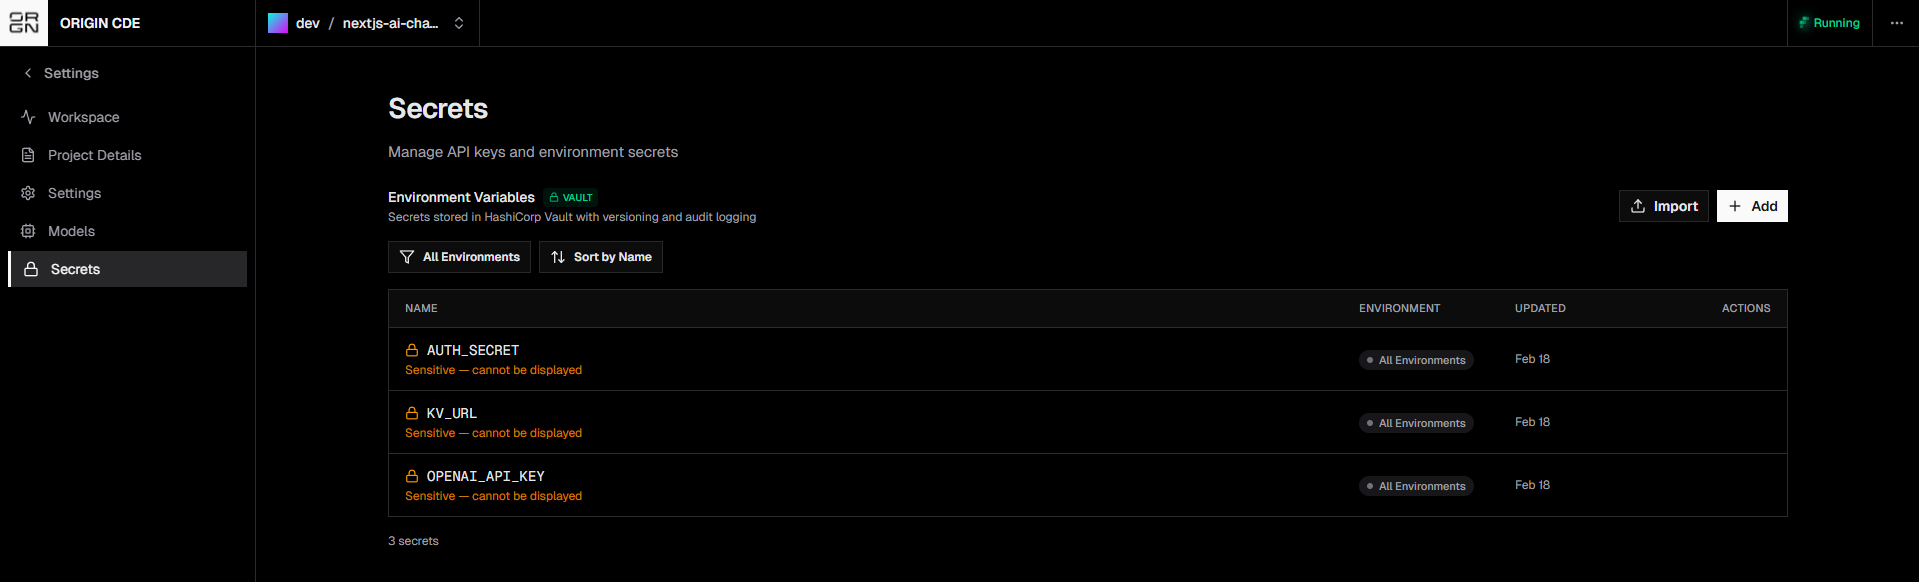Open the three-dot more options menu
This screenshot has height=582, width=1919.
pos(1896,23)
